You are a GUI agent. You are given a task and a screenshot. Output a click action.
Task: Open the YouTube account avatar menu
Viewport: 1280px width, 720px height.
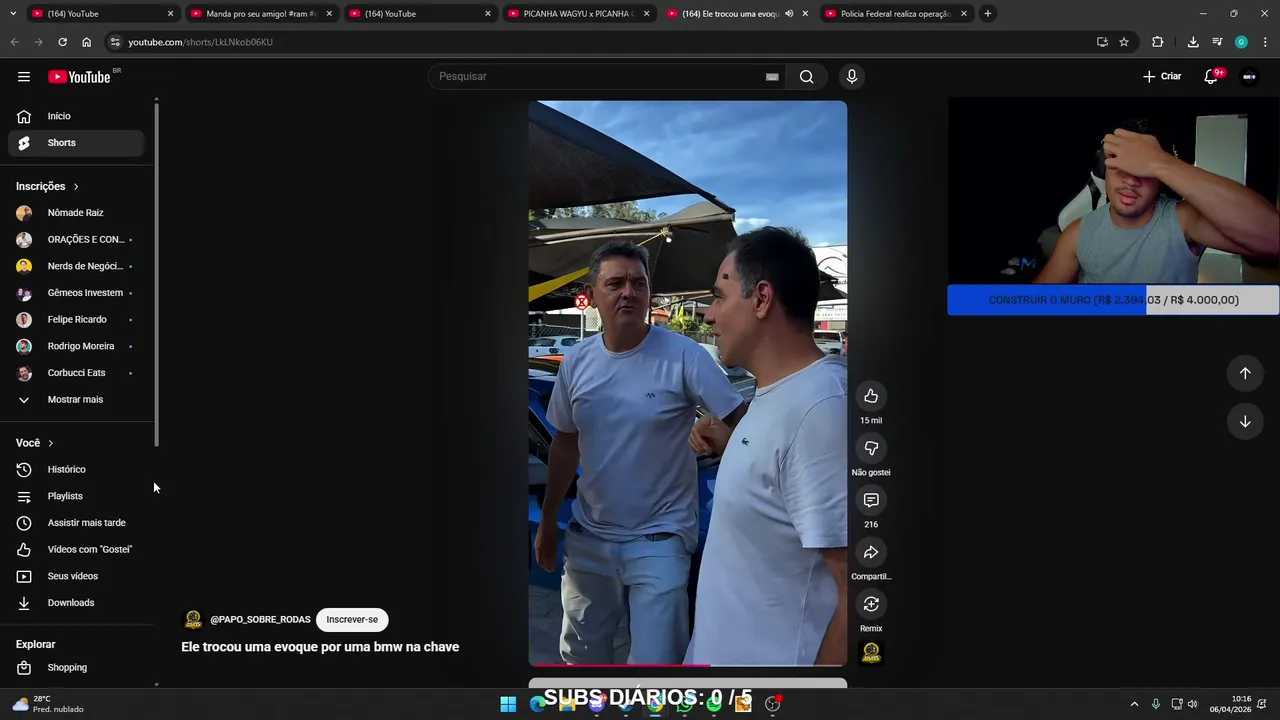(x=1249, y=77)
